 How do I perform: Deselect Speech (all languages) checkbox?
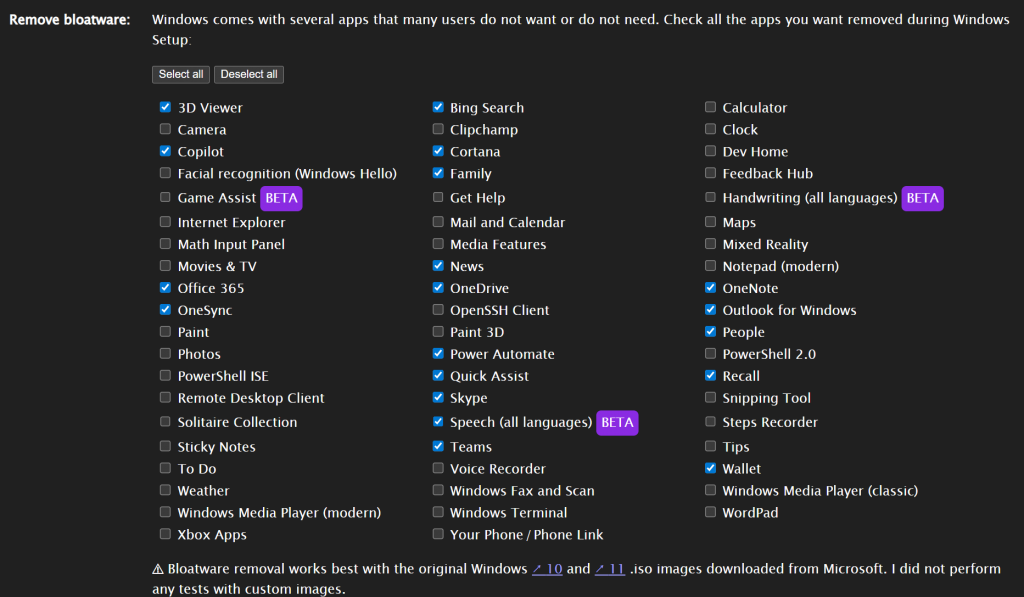438,422
